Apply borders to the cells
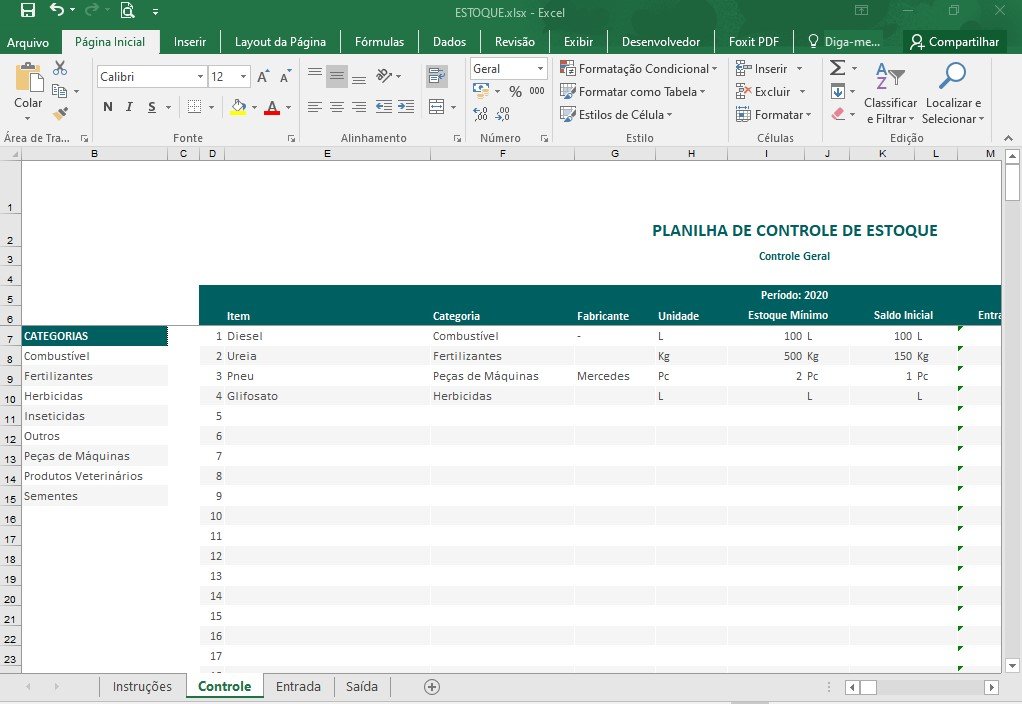The image size is (1022, 704). coord(194,107)
